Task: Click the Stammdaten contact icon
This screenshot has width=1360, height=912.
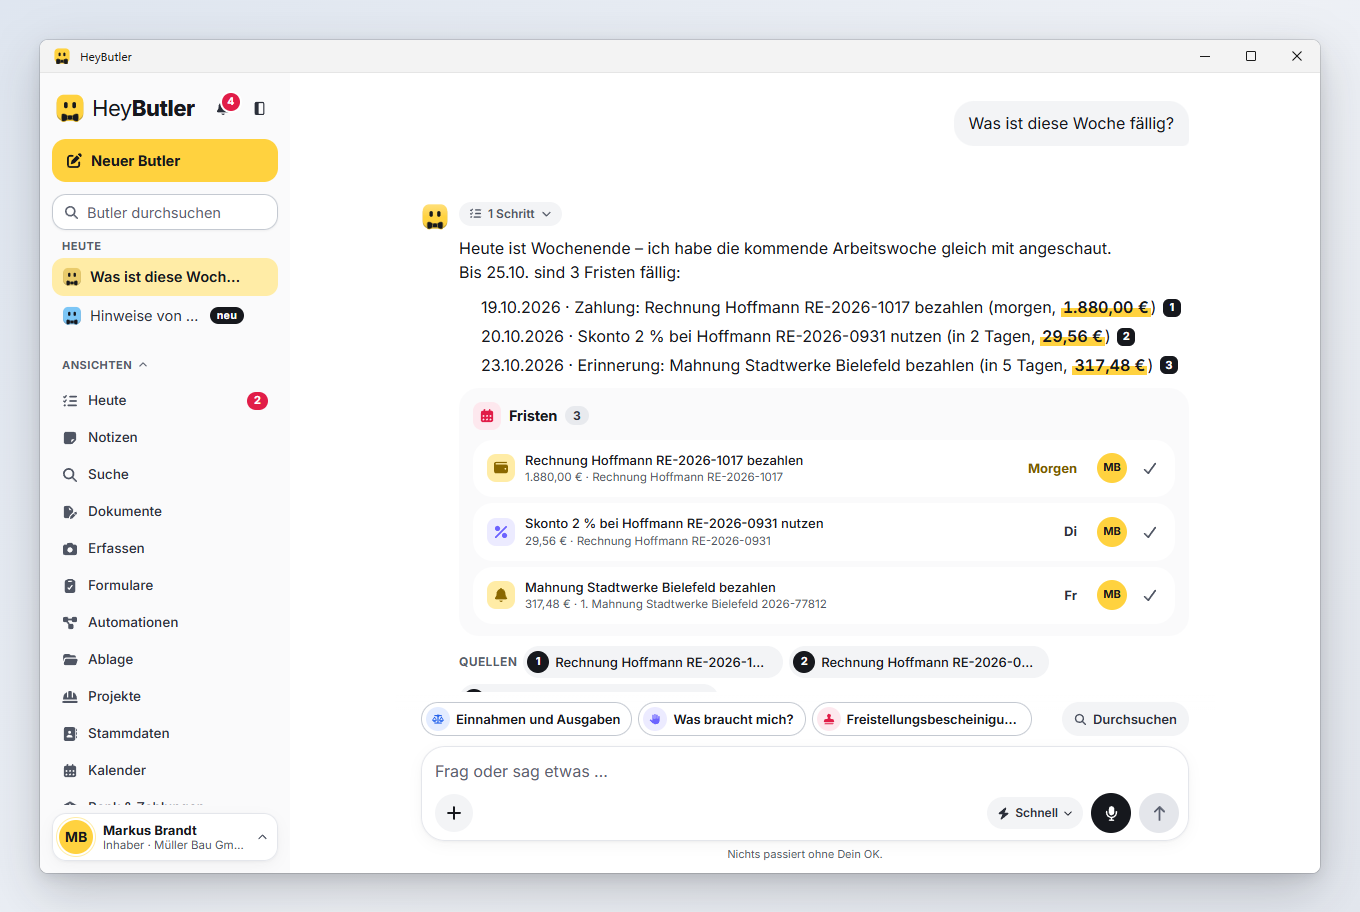Action: point(70,734)
